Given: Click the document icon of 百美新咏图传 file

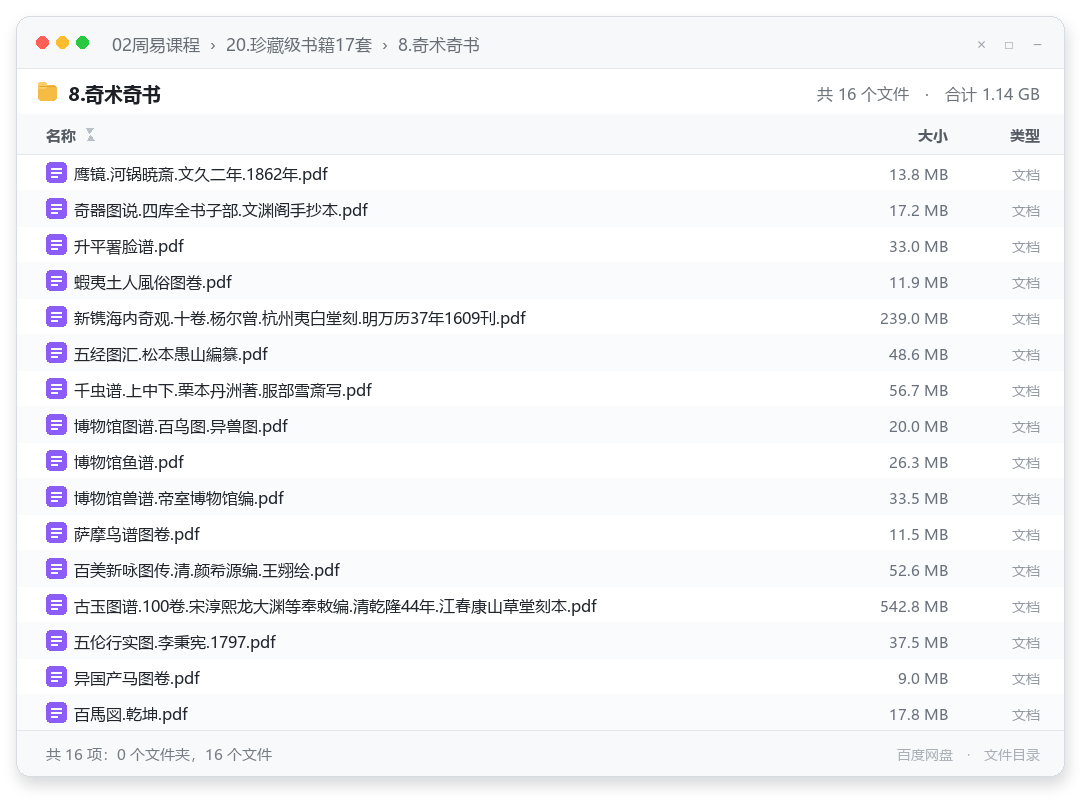Looking at the screenshot, I should pyautogui.click(x=56, y=569).
